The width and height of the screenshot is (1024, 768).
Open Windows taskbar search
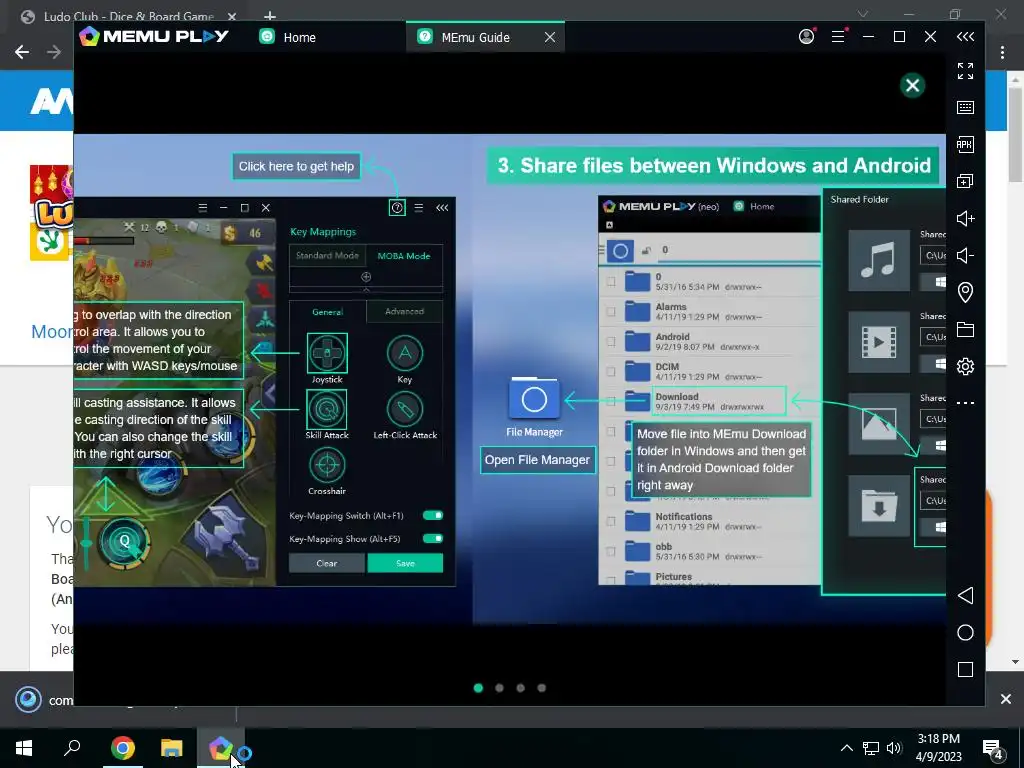(x=72, y=748)
